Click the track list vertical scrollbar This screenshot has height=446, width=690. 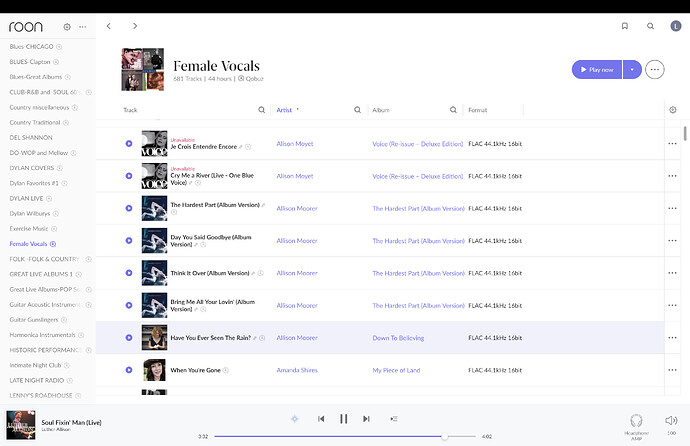(x=685, y=133)
